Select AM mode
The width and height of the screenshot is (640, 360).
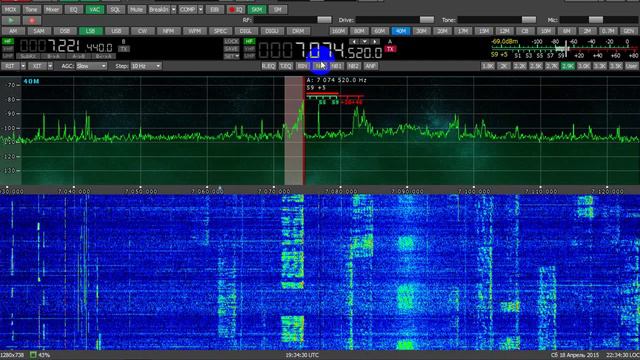(13, 31)
